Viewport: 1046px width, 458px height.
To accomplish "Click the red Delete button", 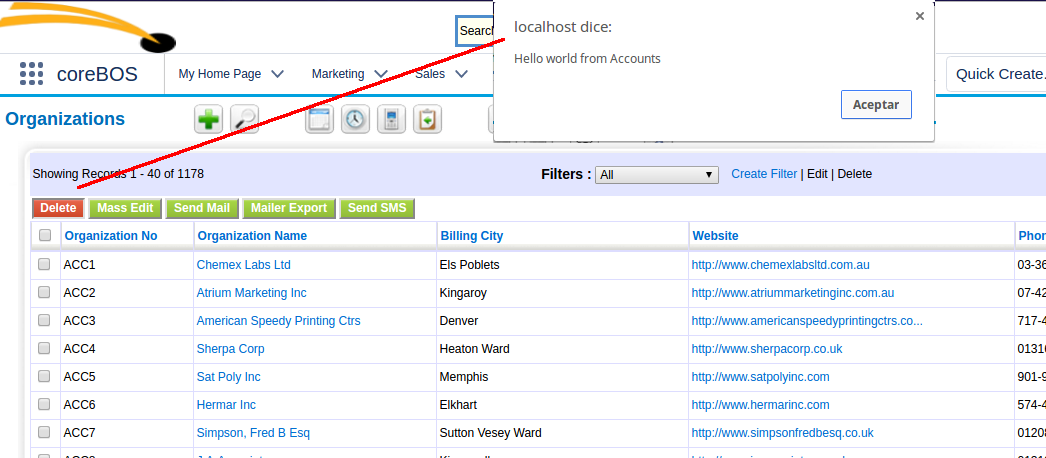I will (58, 208).
